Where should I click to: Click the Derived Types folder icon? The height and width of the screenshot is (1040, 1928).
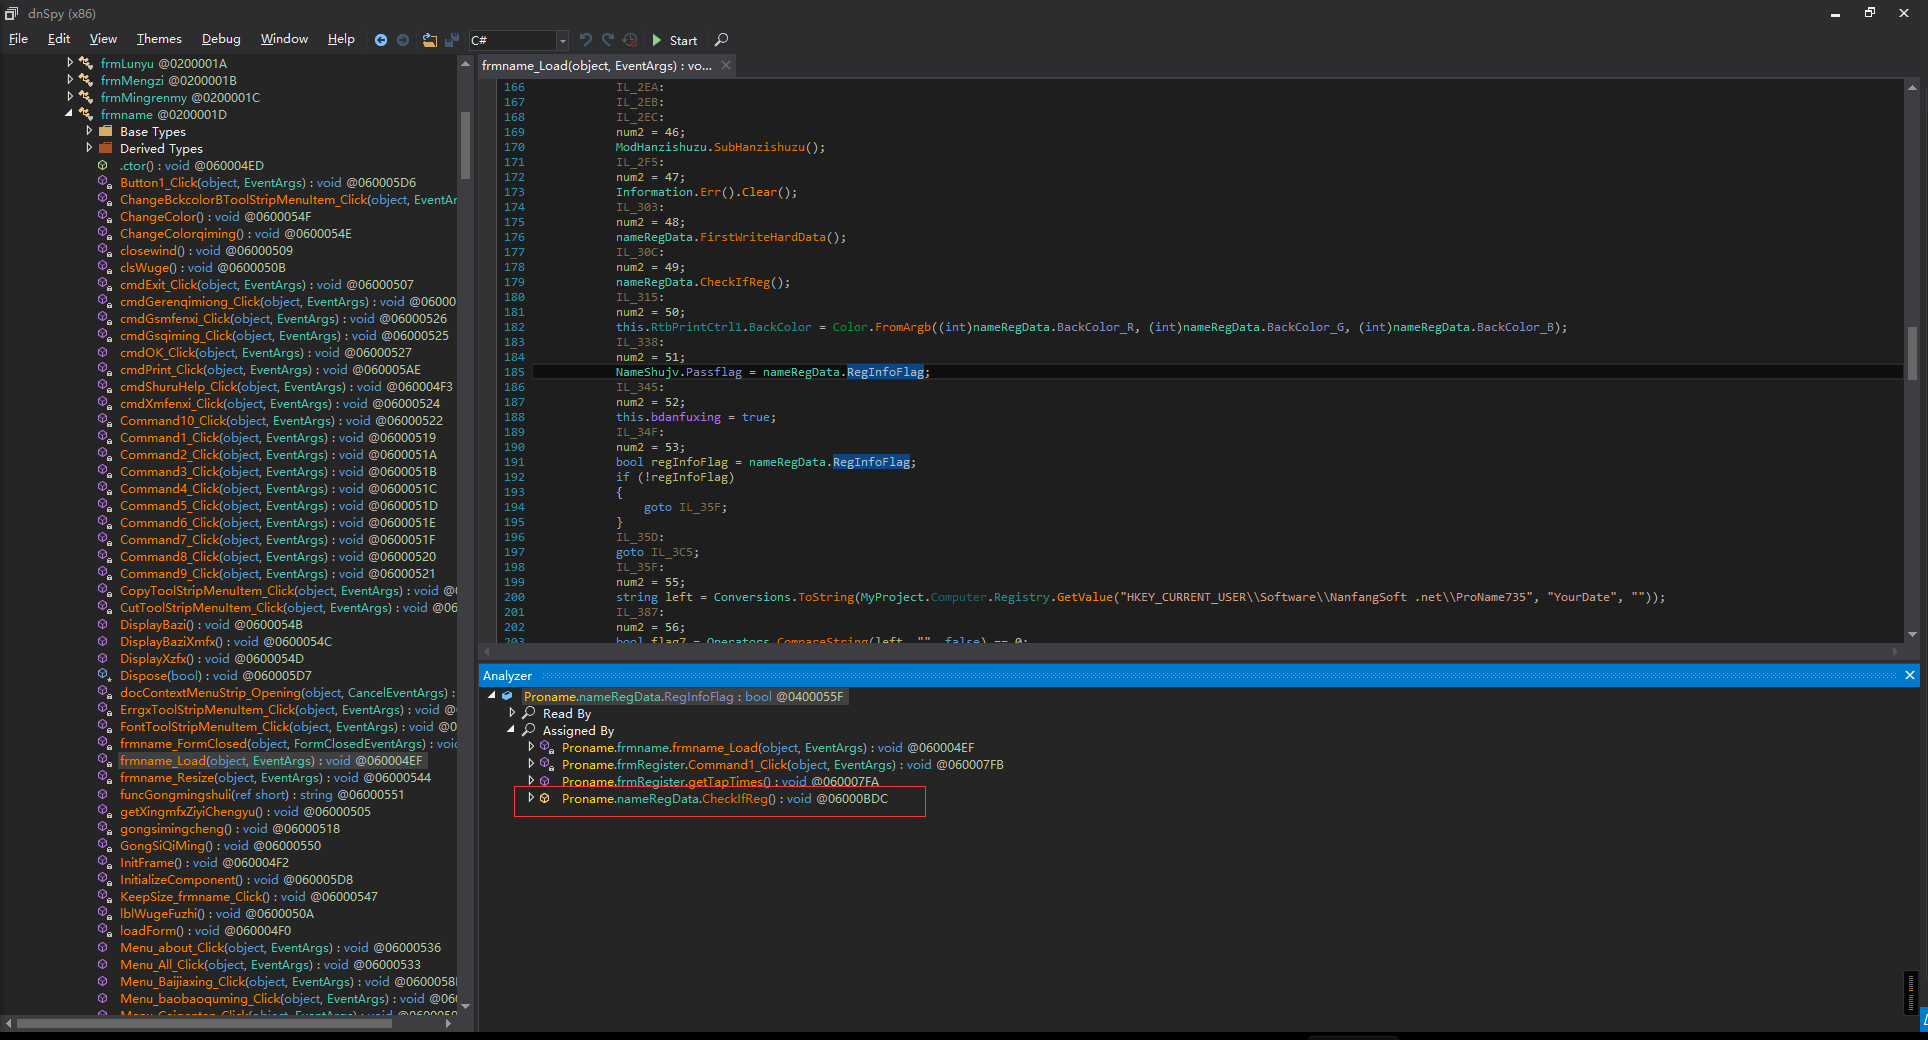tap(105, 148)
